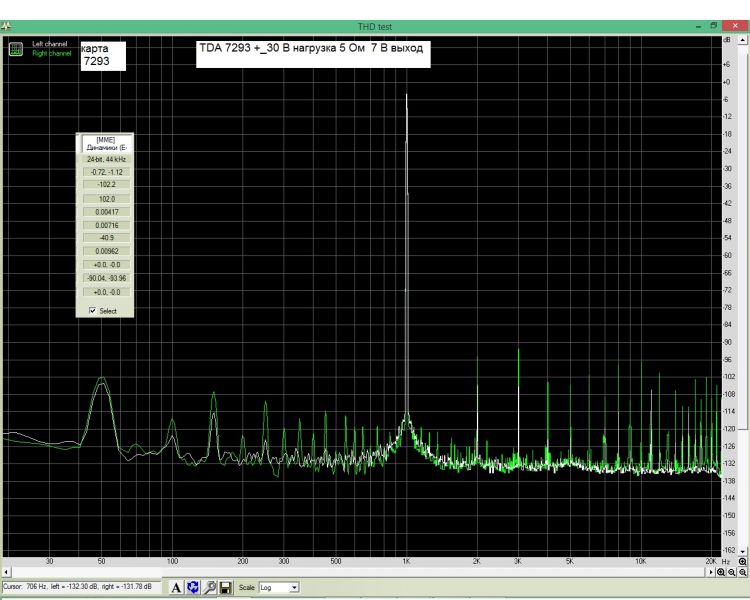Image resolution: width=750 pixels, height=600 pixels.
Task: Click the 'карта 7293' label box
Action: [x=101, y=54]
